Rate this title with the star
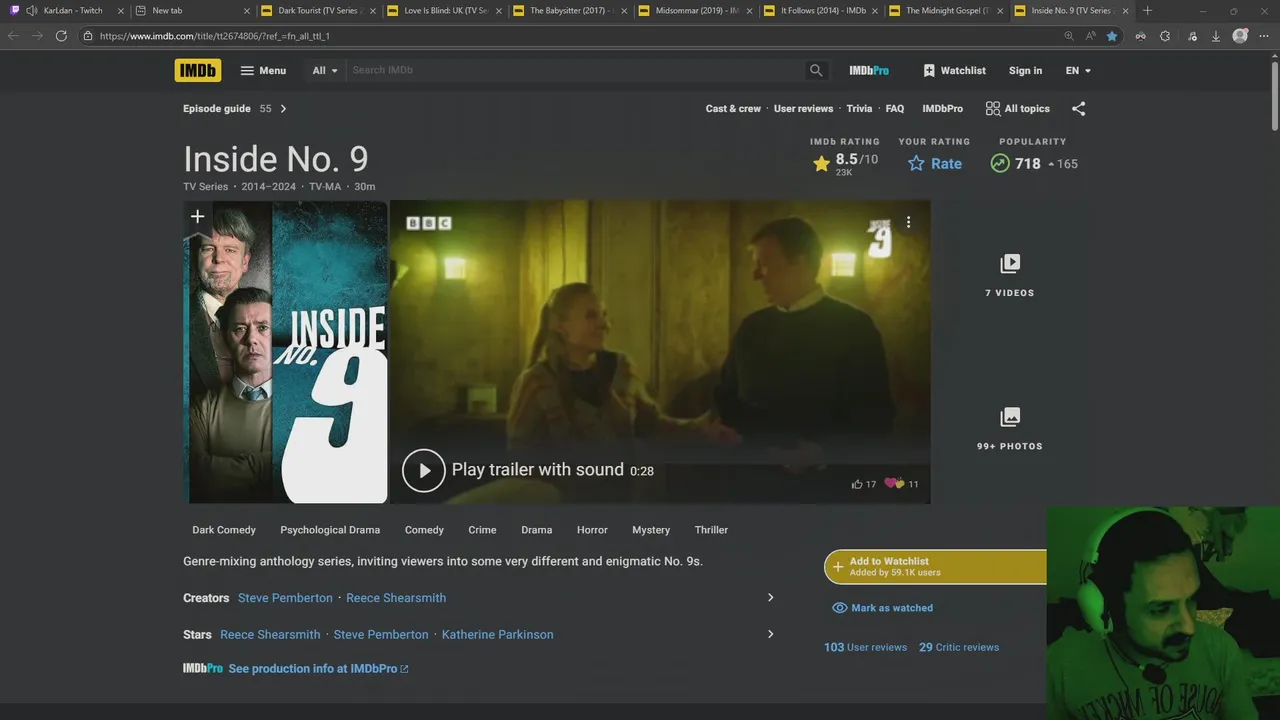Image resolution: width=1280 pixels, height=720 pixels. point(934,163)
